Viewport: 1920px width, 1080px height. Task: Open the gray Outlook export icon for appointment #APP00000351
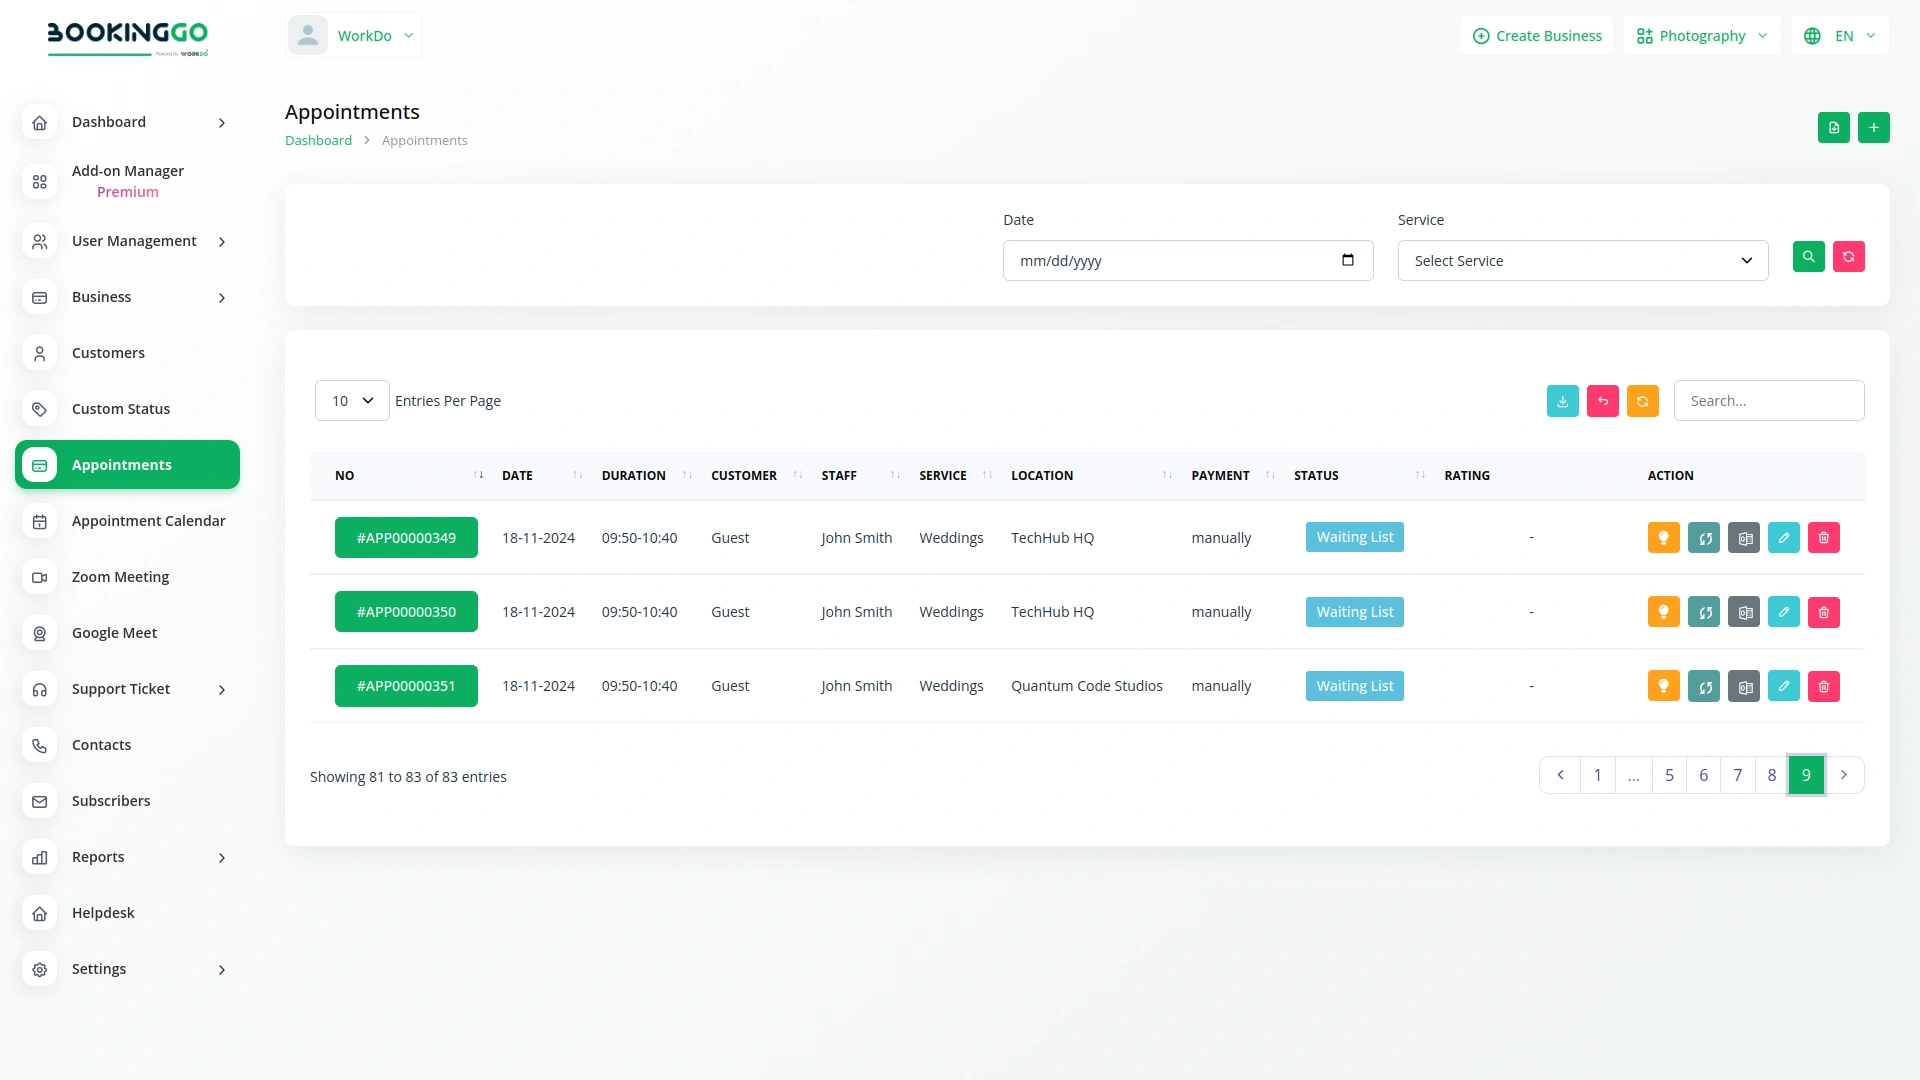1744,686
